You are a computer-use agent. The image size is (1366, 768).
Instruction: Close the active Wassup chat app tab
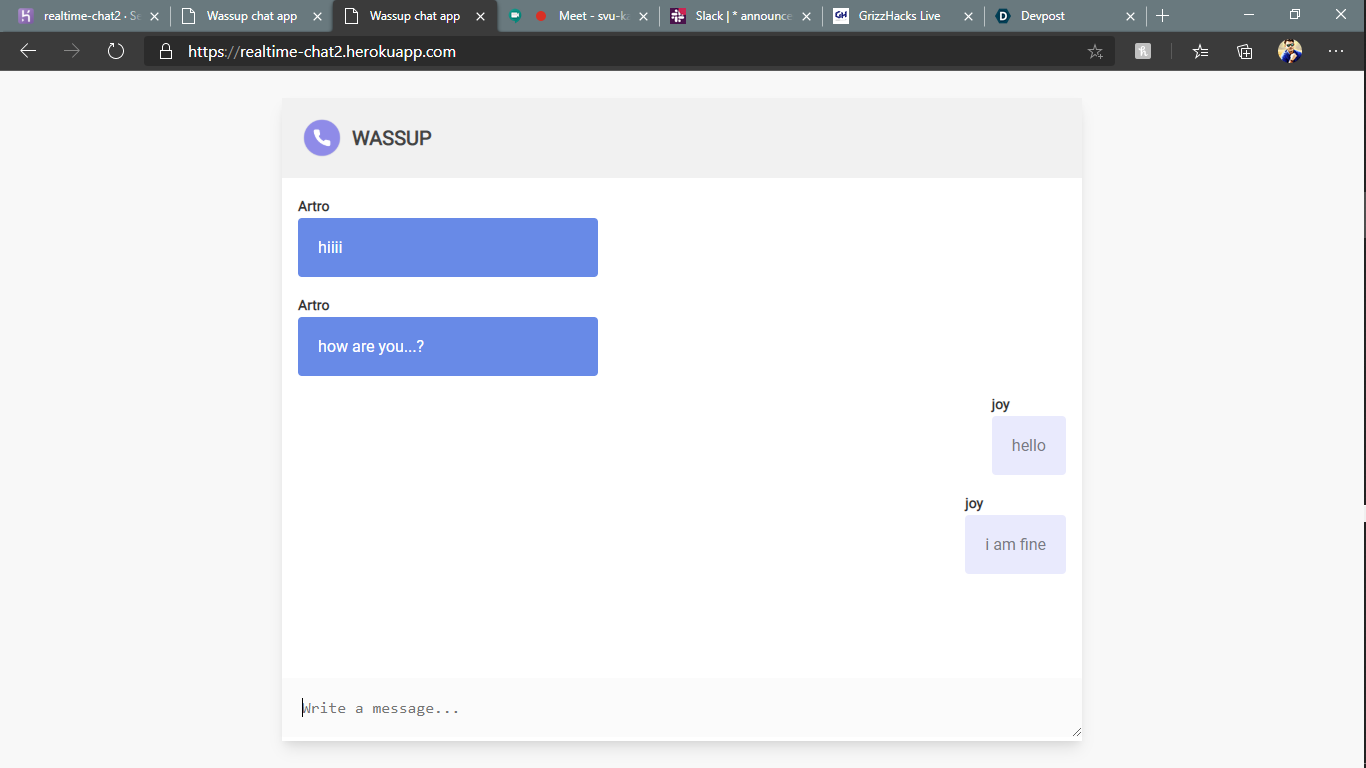[x=480, y=16]
